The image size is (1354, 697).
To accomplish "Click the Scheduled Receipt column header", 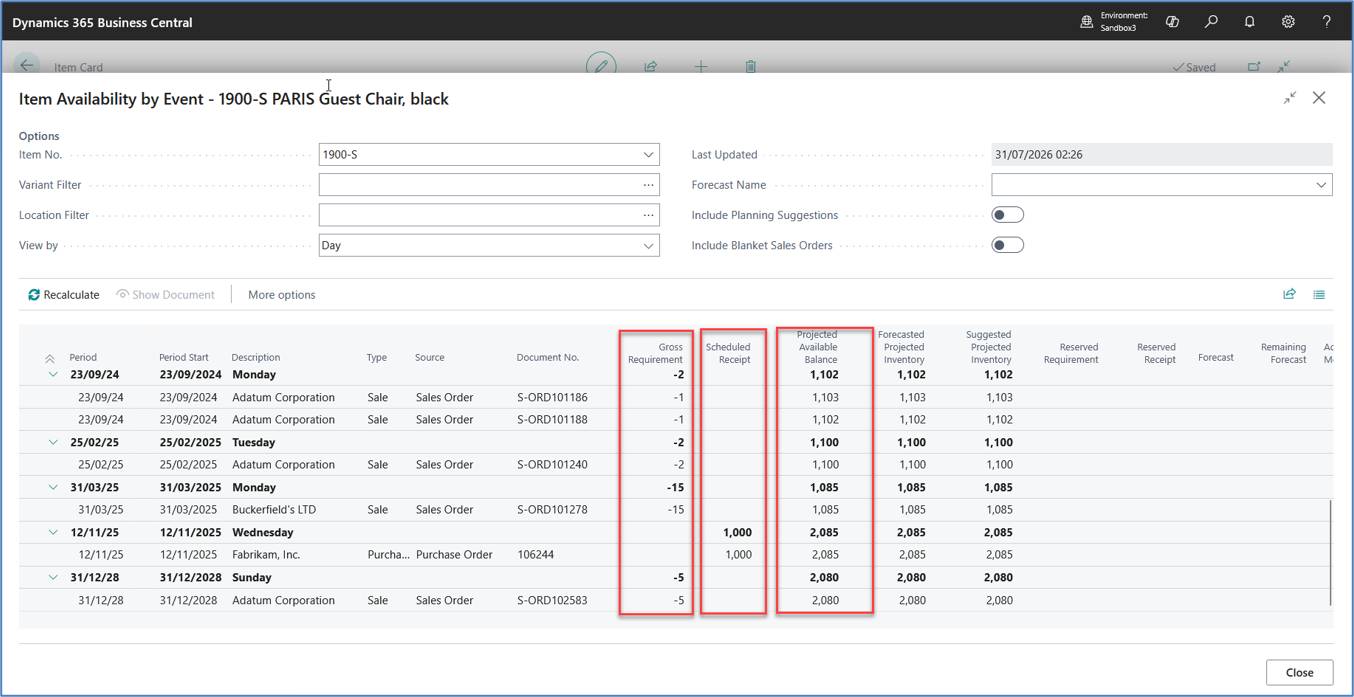I will tap(728, 353).
